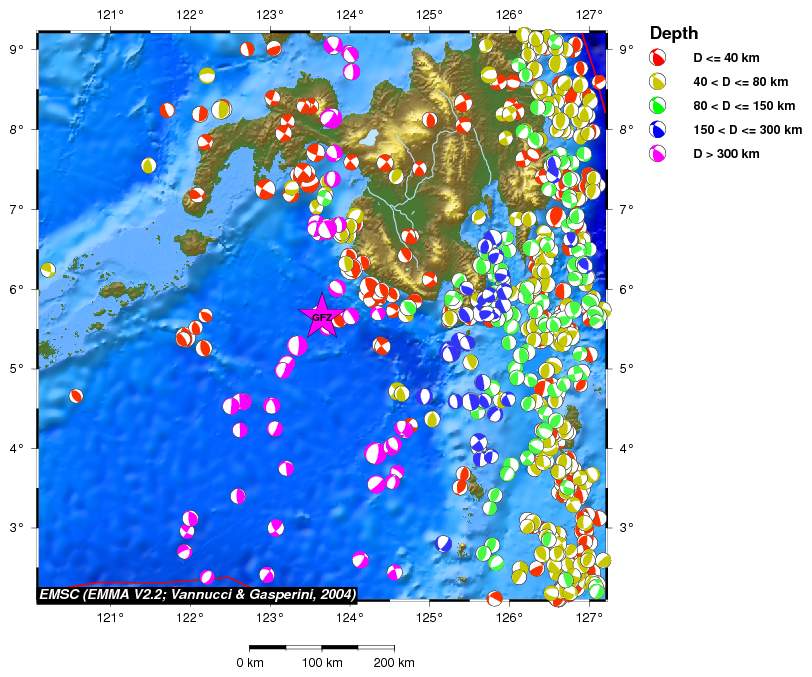Click the '124°' label on the top axis
The height and width of the screenshot is (677, 812).
349,15
